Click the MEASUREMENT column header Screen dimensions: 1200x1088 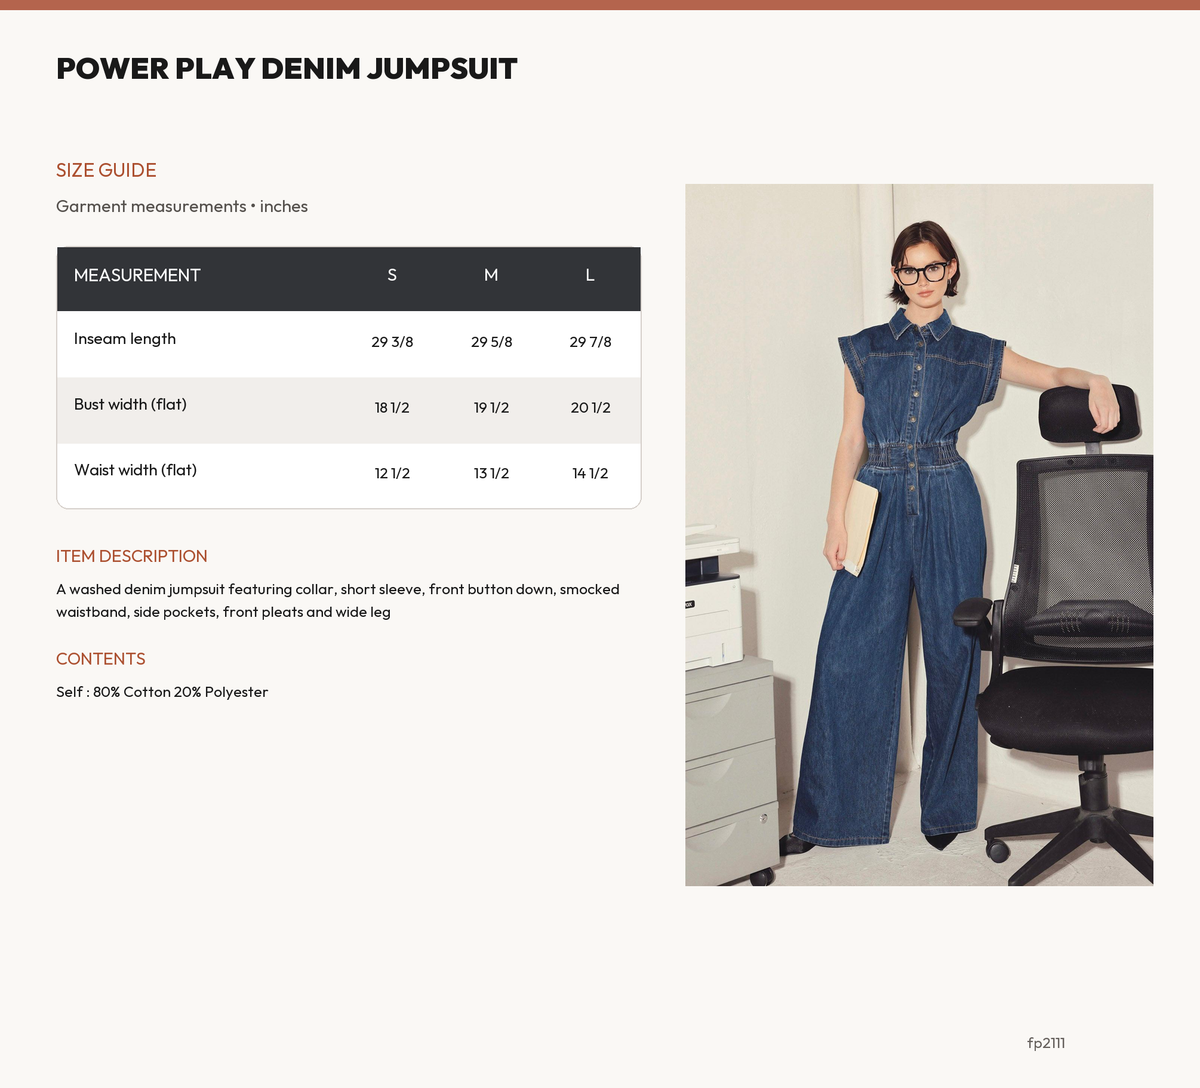(137, 275)
